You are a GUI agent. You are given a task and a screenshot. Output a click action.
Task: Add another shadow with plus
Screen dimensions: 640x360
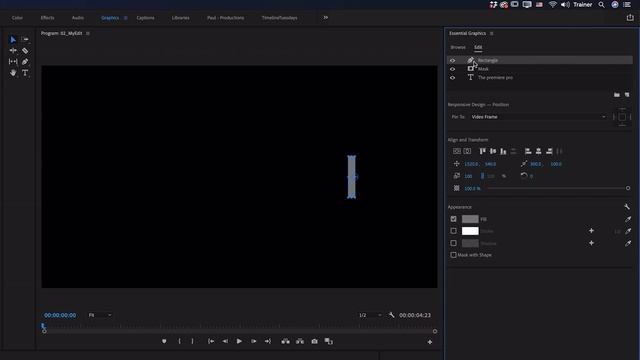pos(591,243)
